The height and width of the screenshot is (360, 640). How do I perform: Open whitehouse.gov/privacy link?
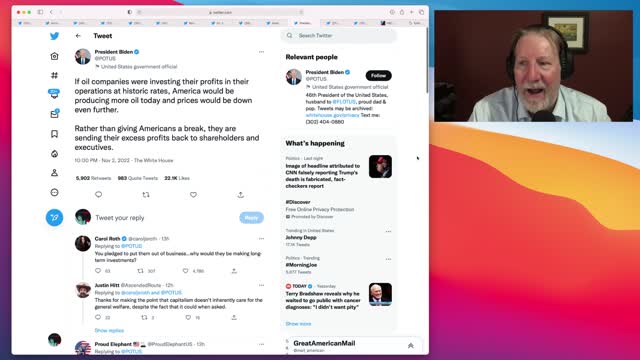tap(332, 115)
